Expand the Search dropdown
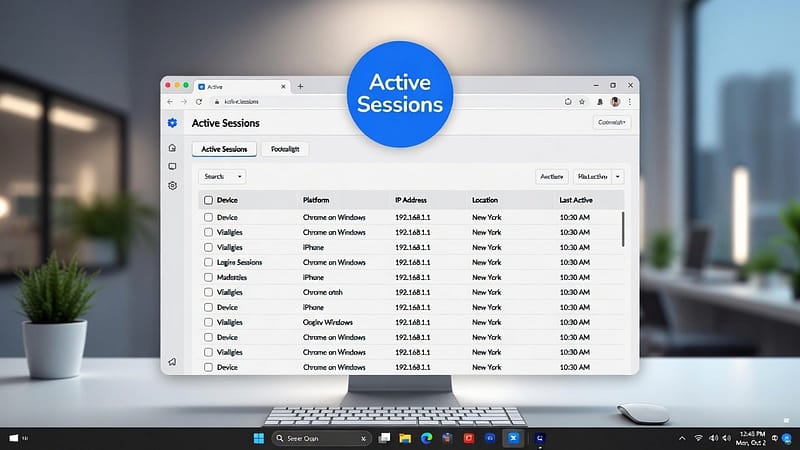Screen dimensions: 800x450 (x=222, y=177)
